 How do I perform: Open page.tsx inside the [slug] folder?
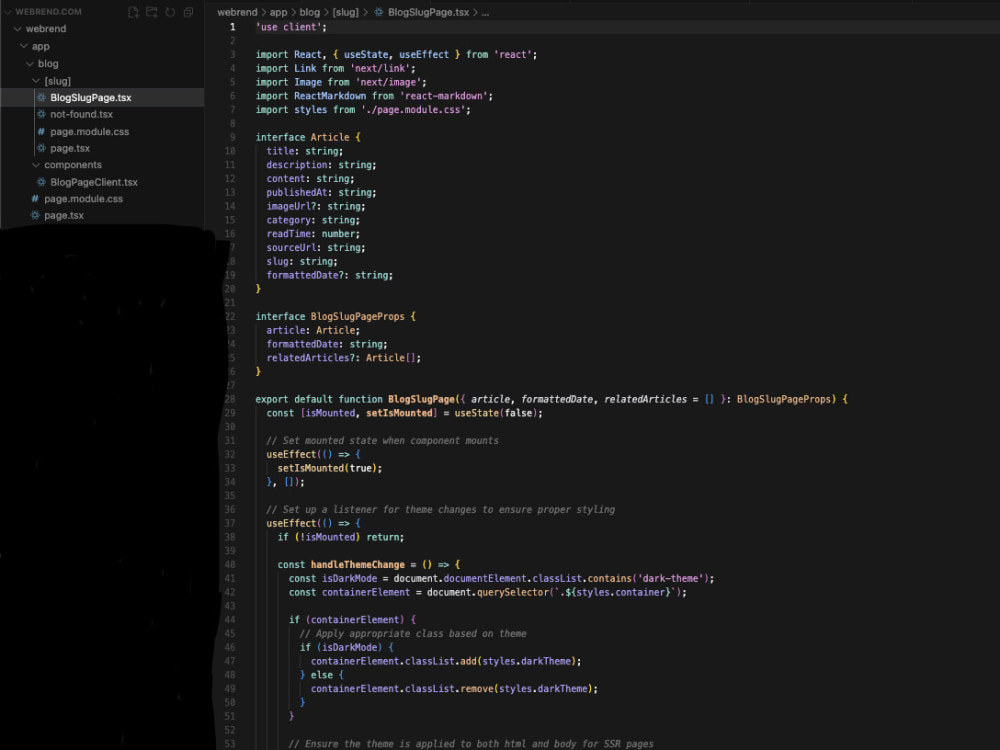click(x=70, y=148)
